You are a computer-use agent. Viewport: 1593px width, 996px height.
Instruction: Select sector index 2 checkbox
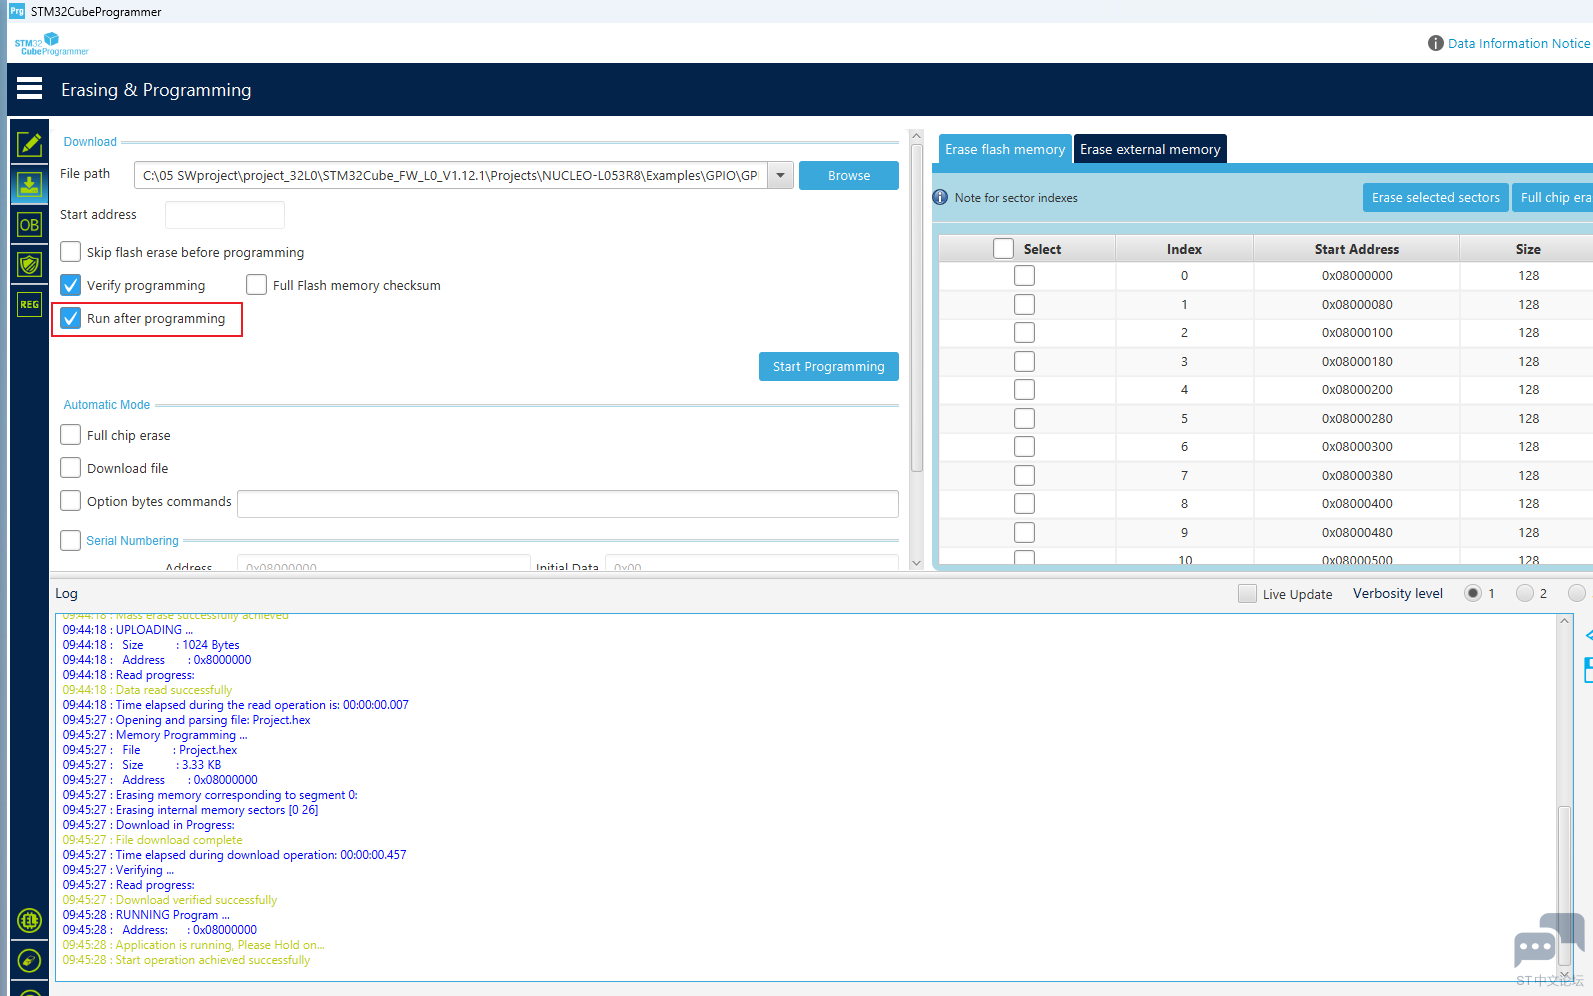tap(1025, 332)
